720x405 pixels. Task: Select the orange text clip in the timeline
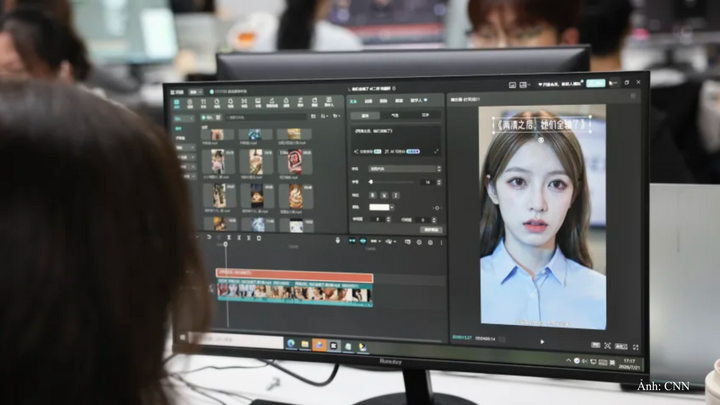[x=294, y=276]
